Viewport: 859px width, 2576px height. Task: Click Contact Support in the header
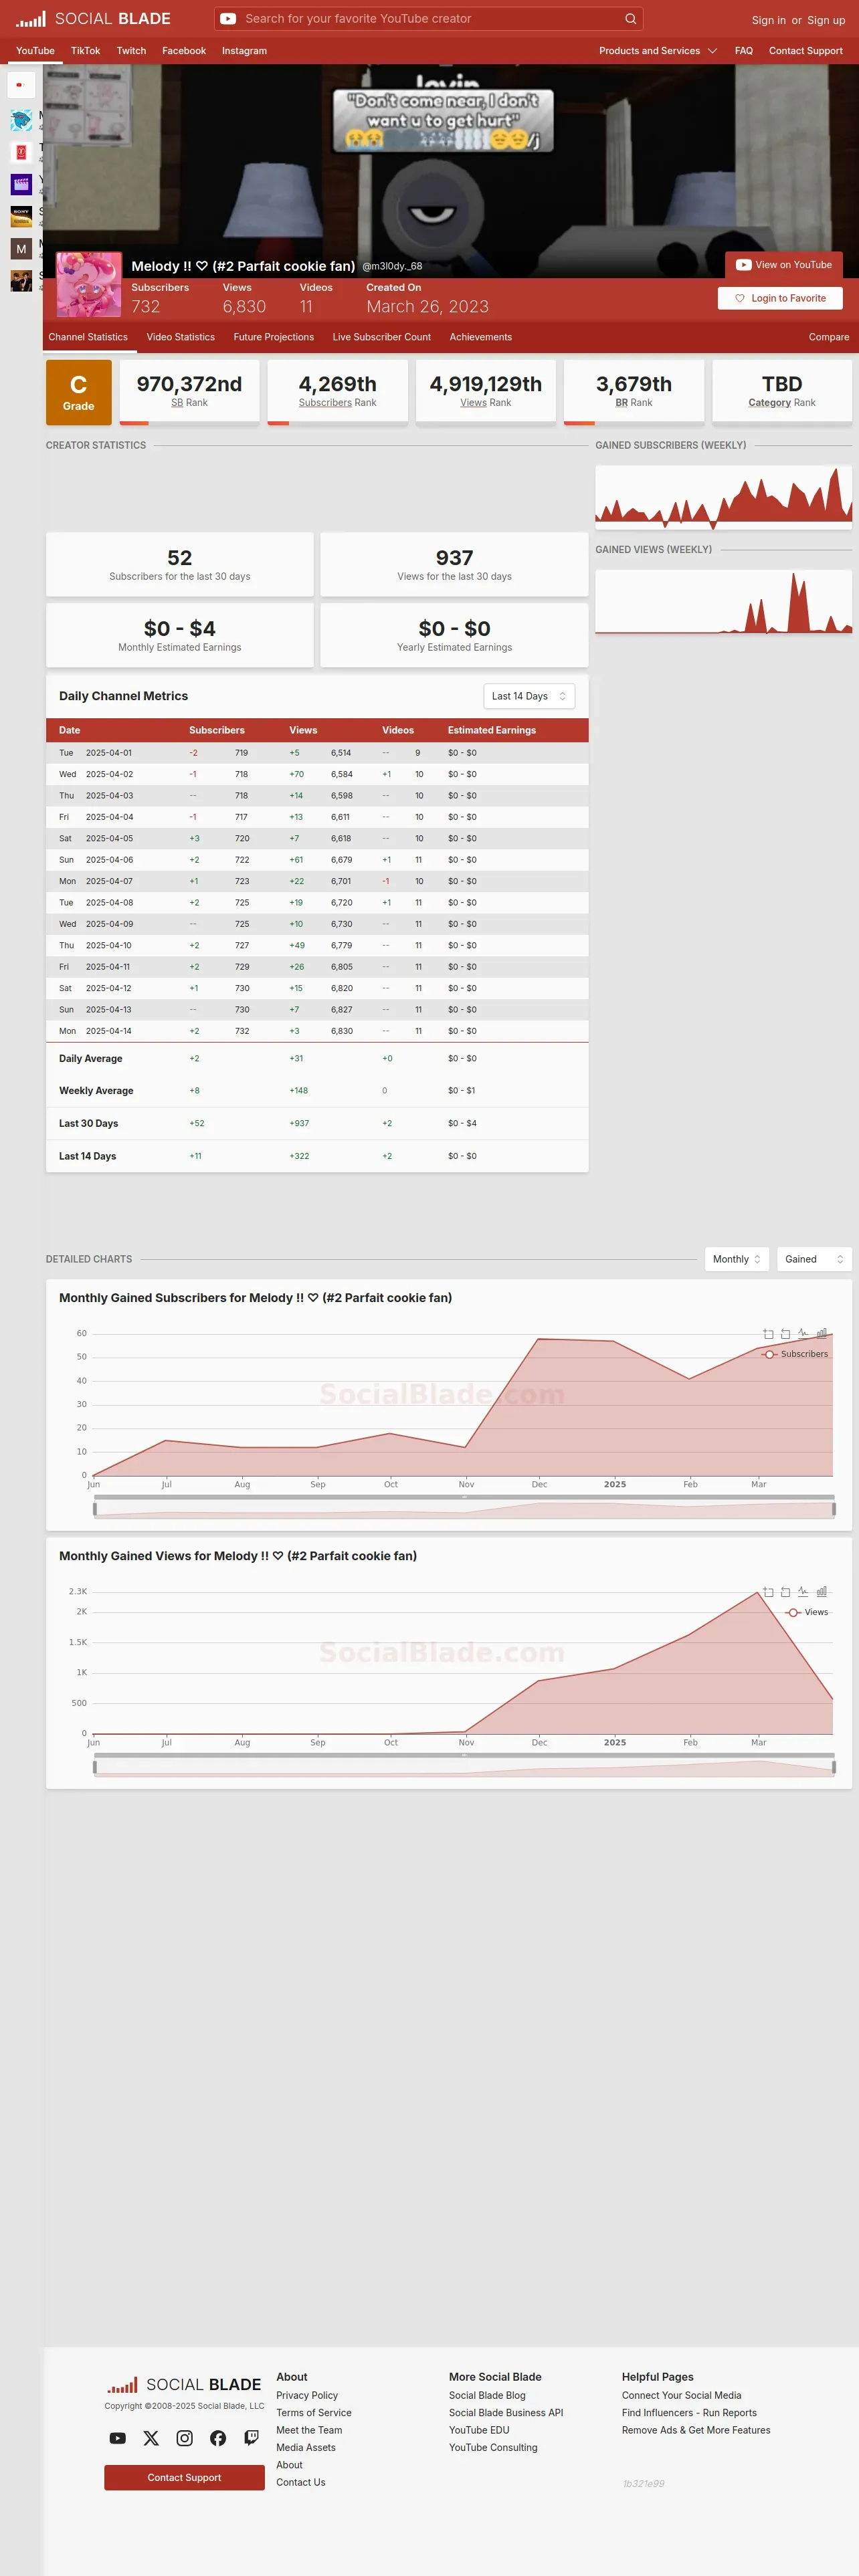[806, 51]
